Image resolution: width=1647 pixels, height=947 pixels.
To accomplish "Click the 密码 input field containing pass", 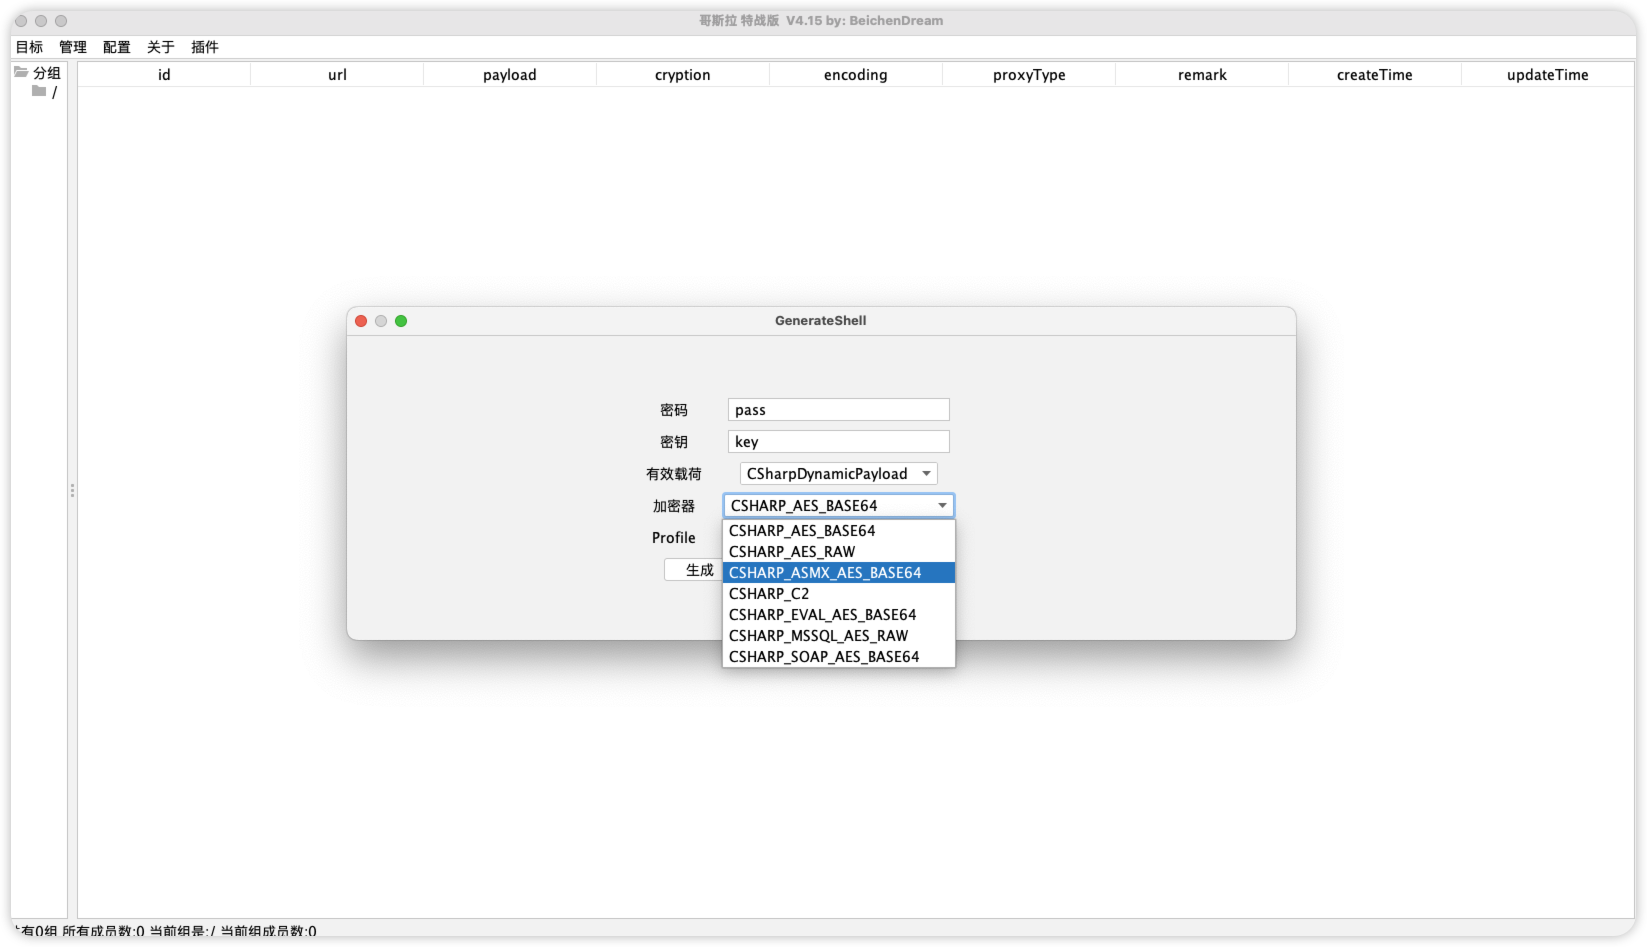I will click(x=838, y=410).
